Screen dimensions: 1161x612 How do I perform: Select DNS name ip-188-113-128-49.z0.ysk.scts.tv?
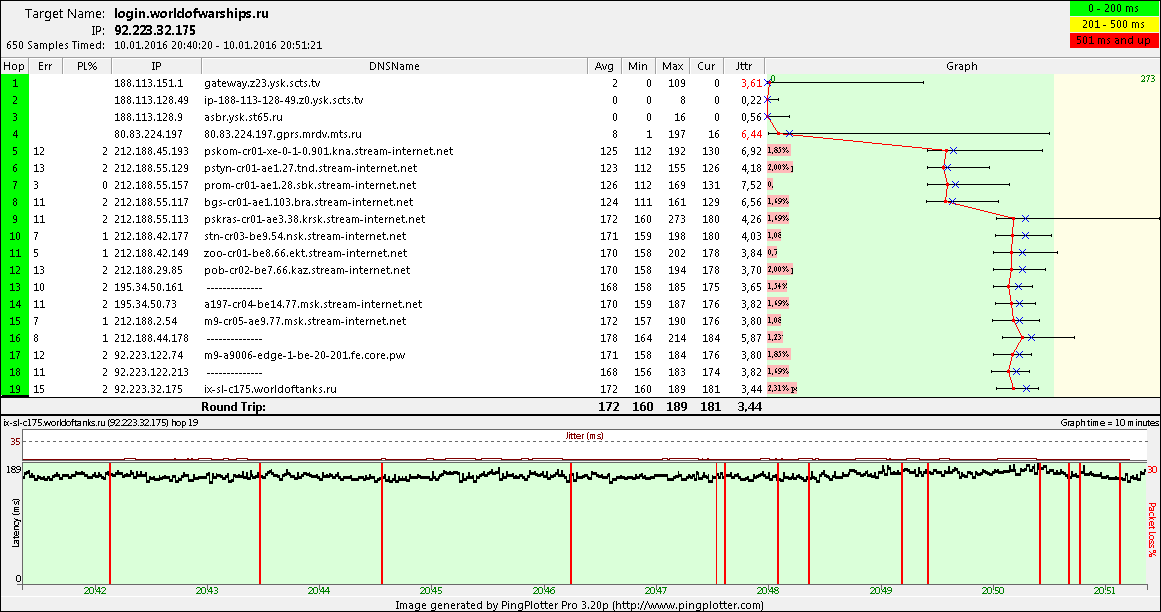284,100
